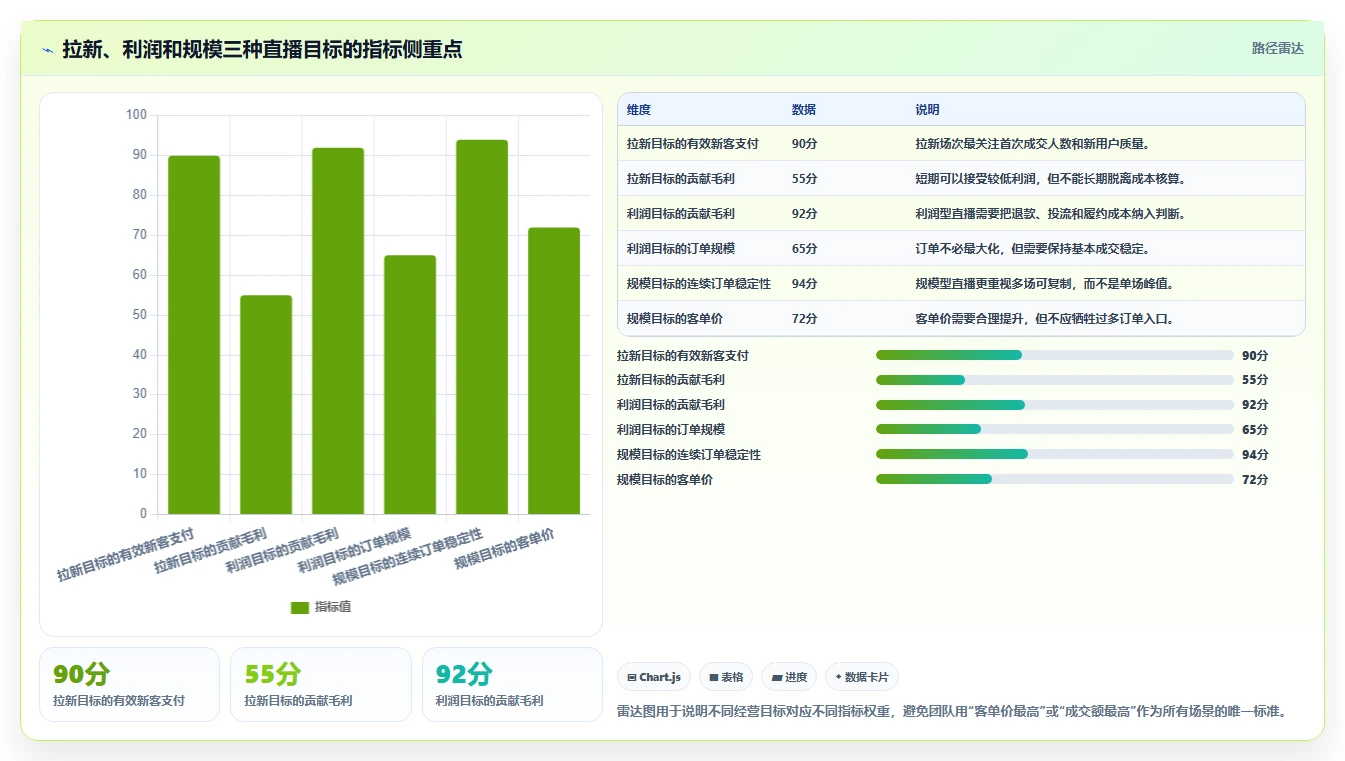Viewport: 1345px width, 761px height.
Task: Open the 92分 data card
Action: pos(512,684)
